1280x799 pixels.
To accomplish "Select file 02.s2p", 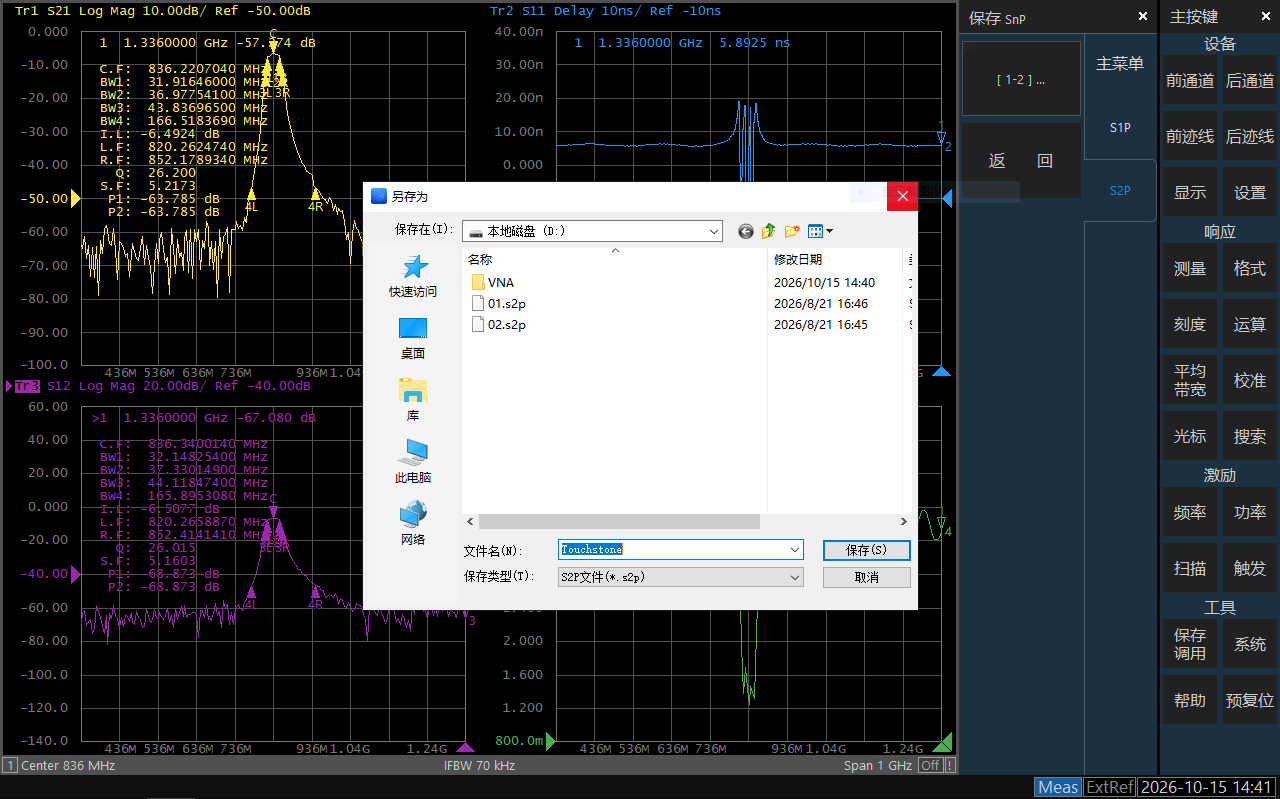I will 498,325.
